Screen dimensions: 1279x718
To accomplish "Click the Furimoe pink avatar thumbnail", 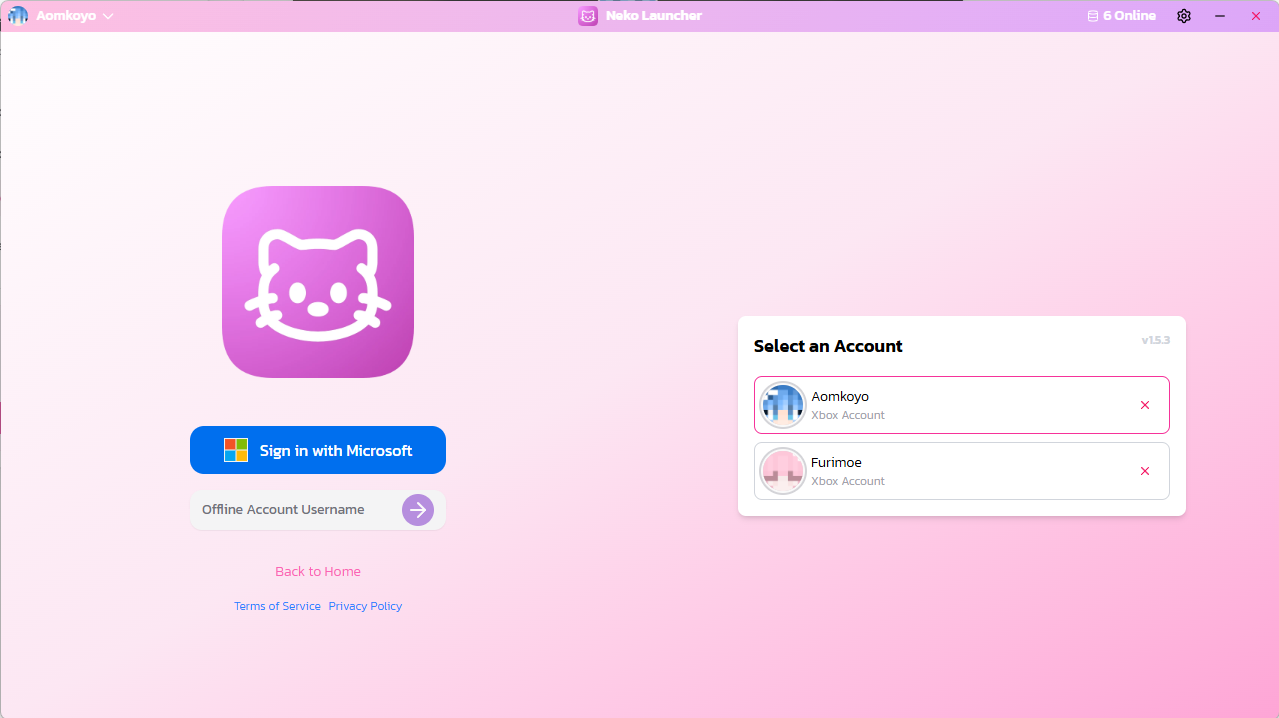I will [x=783, y=471].
